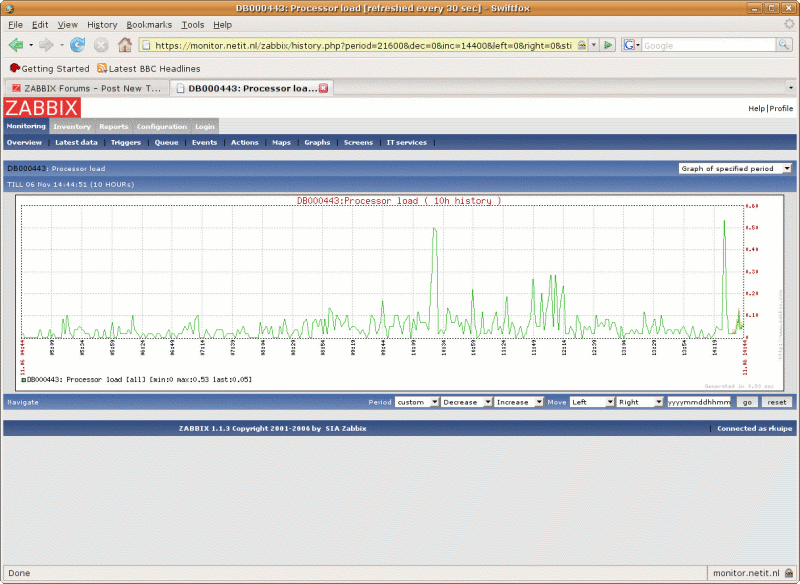Open Latest BBC Headlines feed bookmark

(x=148, y=68)
